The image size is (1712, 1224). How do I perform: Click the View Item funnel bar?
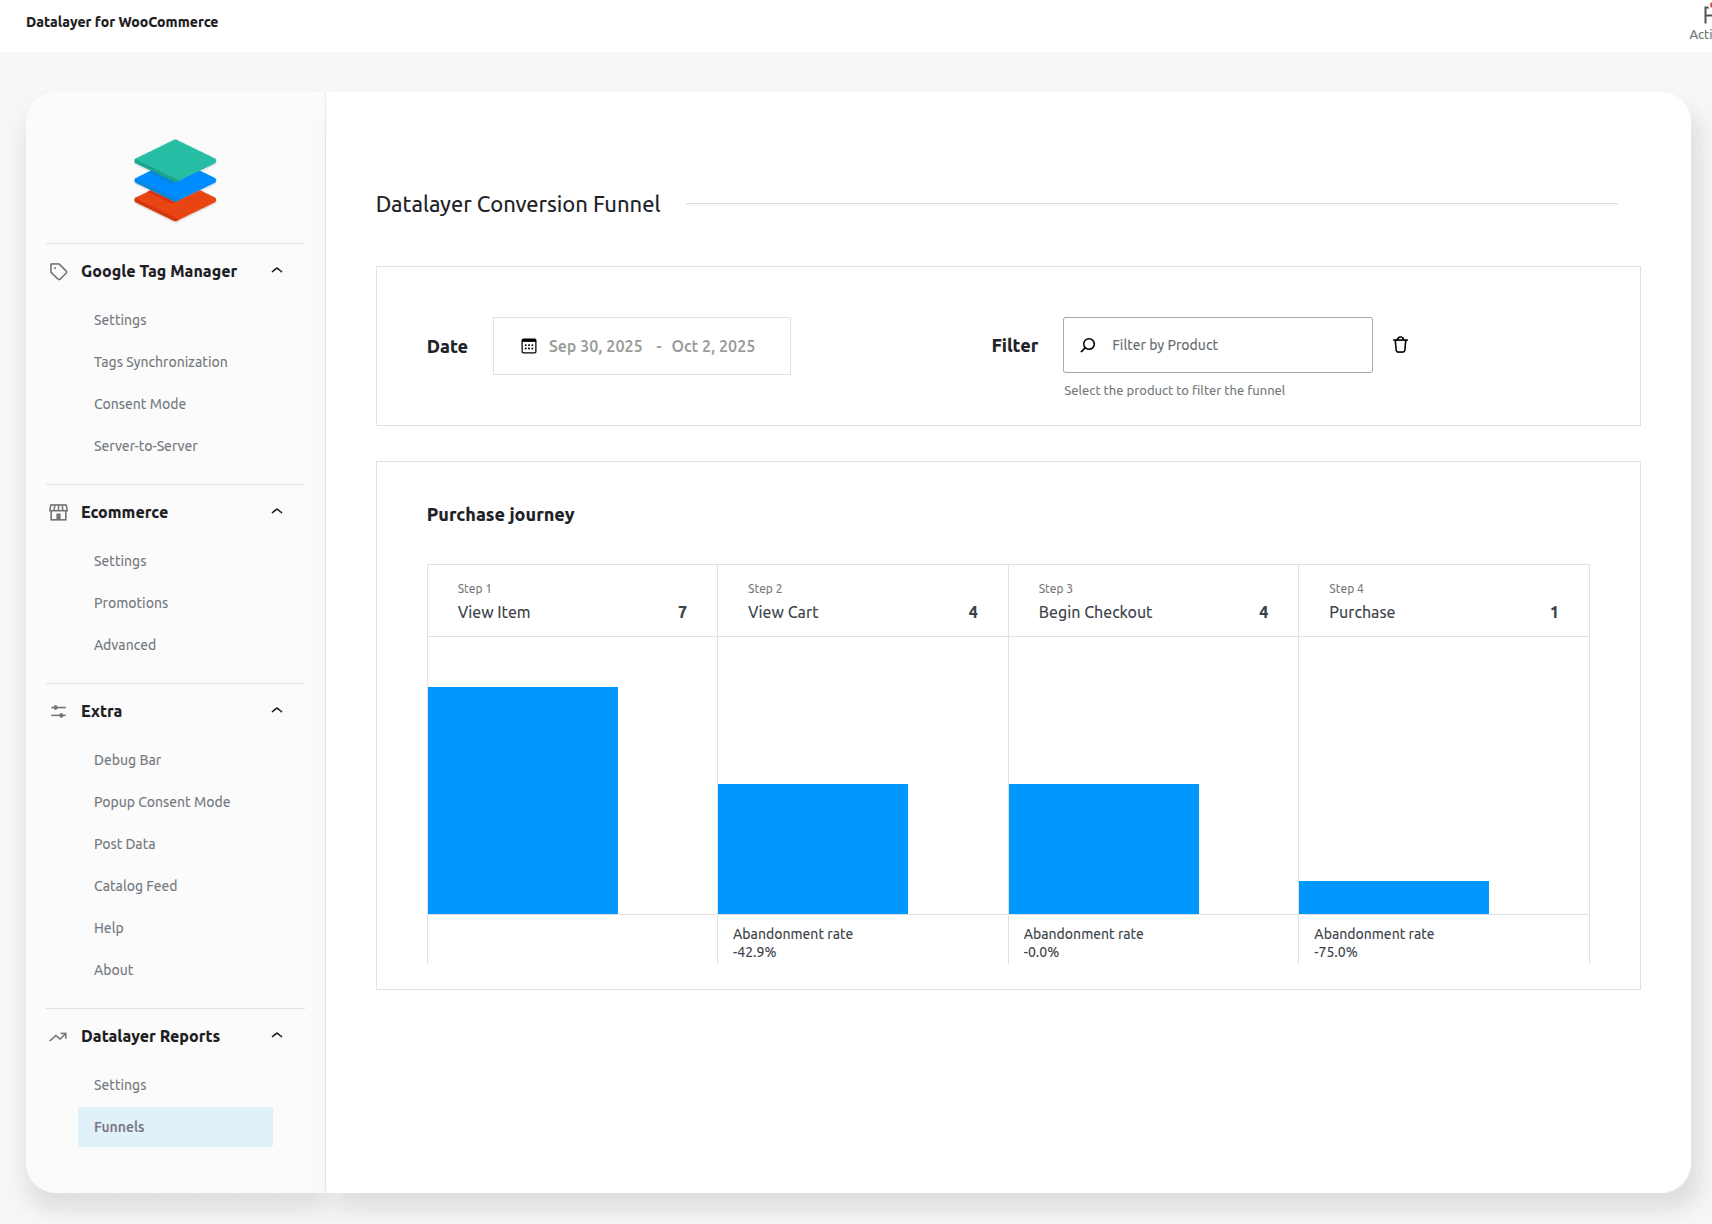coord(522,800)
